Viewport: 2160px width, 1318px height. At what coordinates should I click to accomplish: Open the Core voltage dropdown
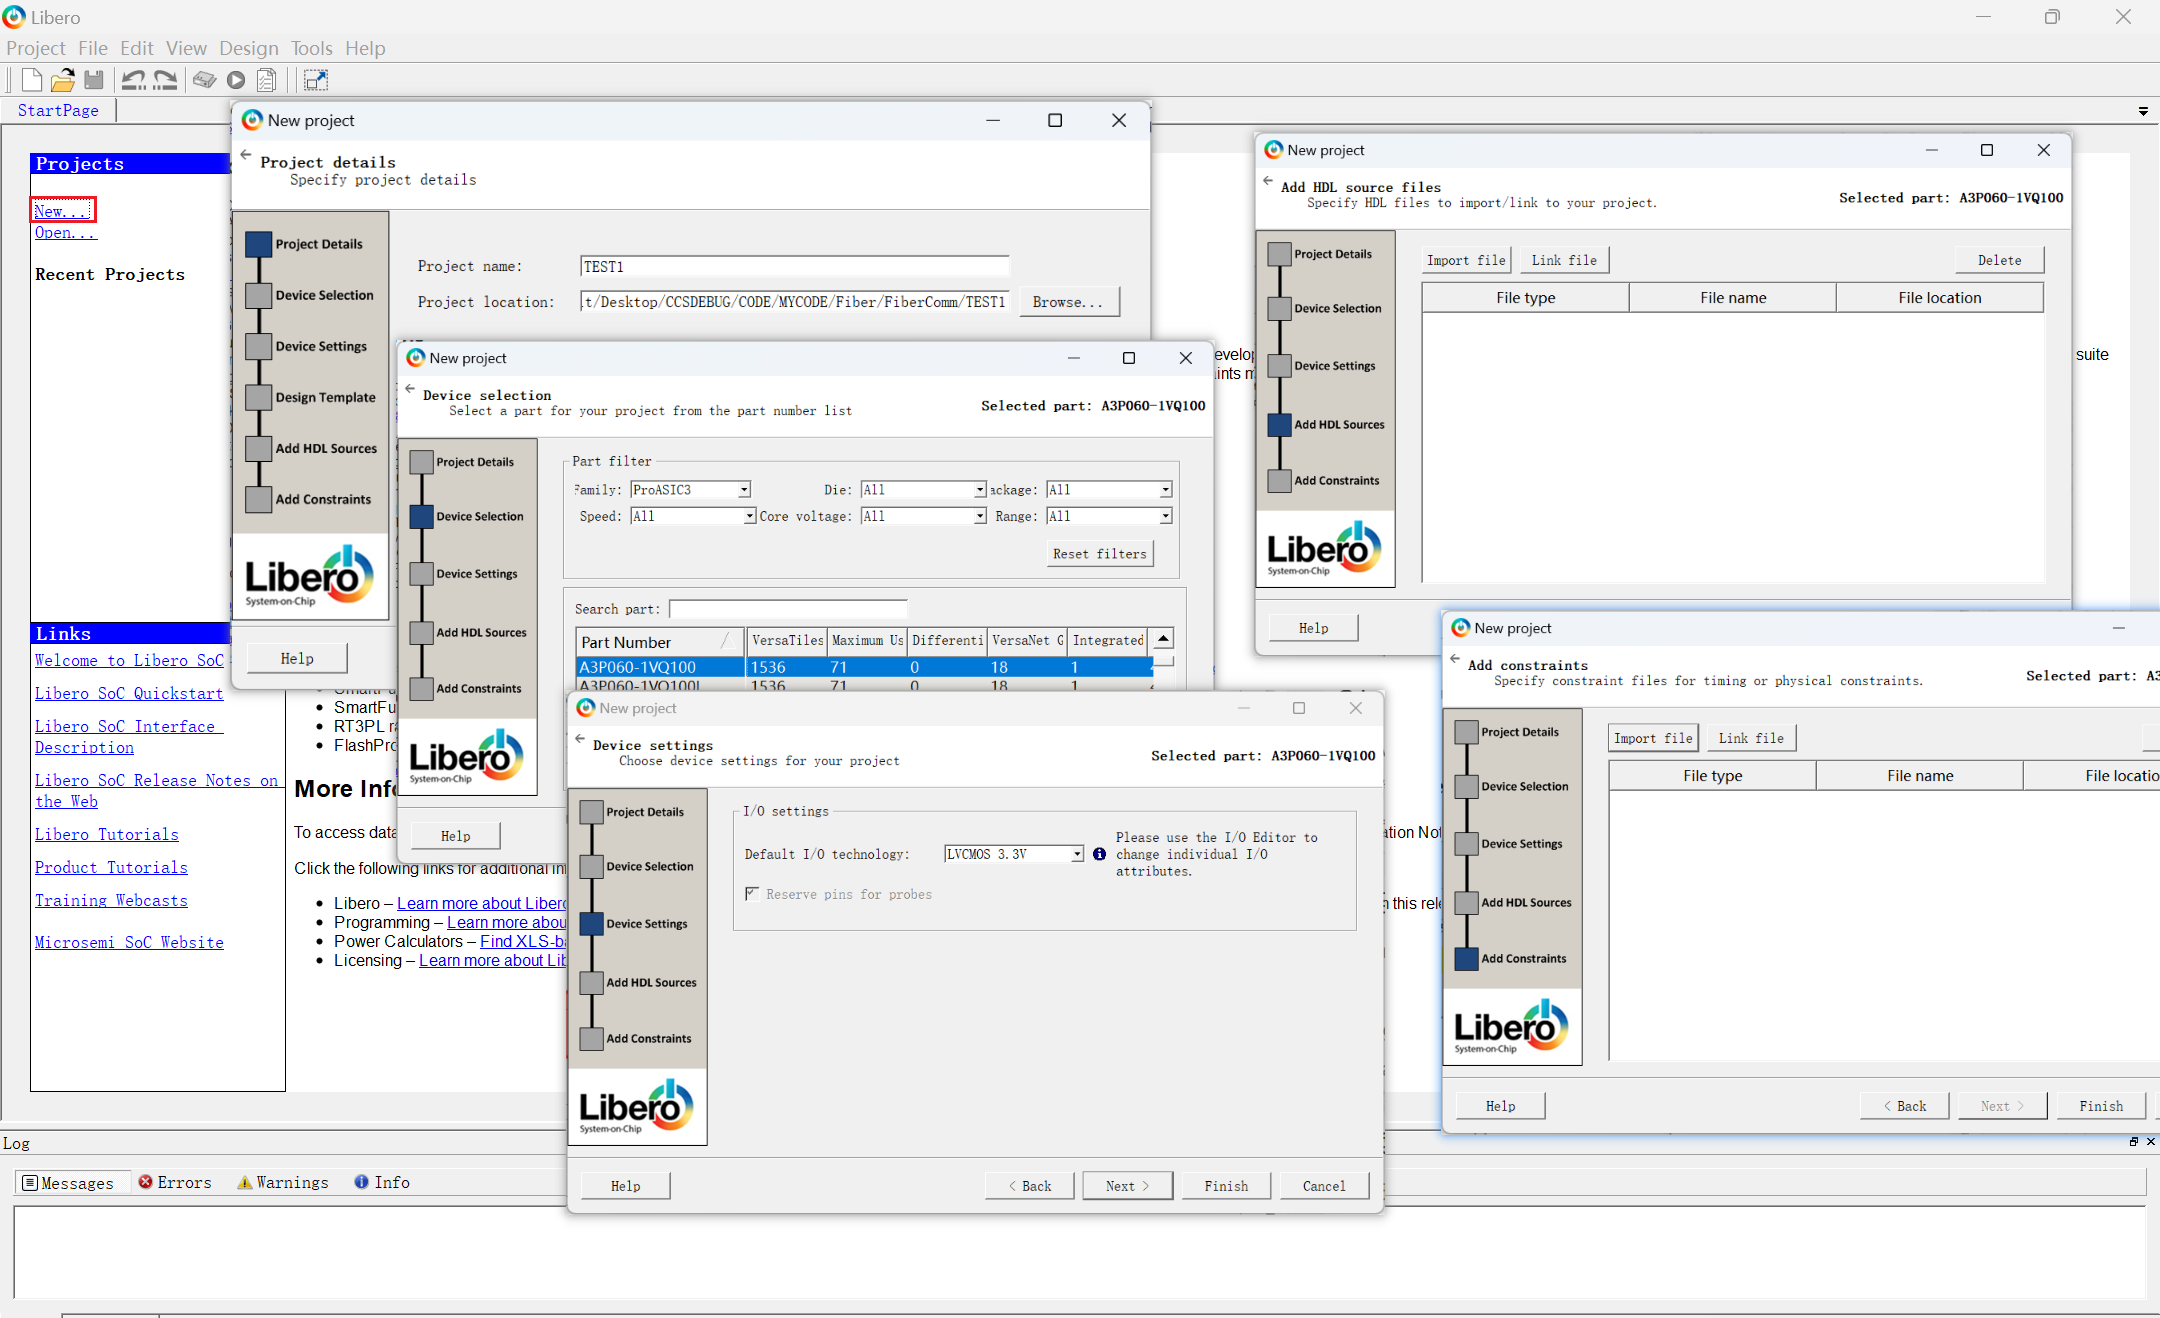pos(979,516)
